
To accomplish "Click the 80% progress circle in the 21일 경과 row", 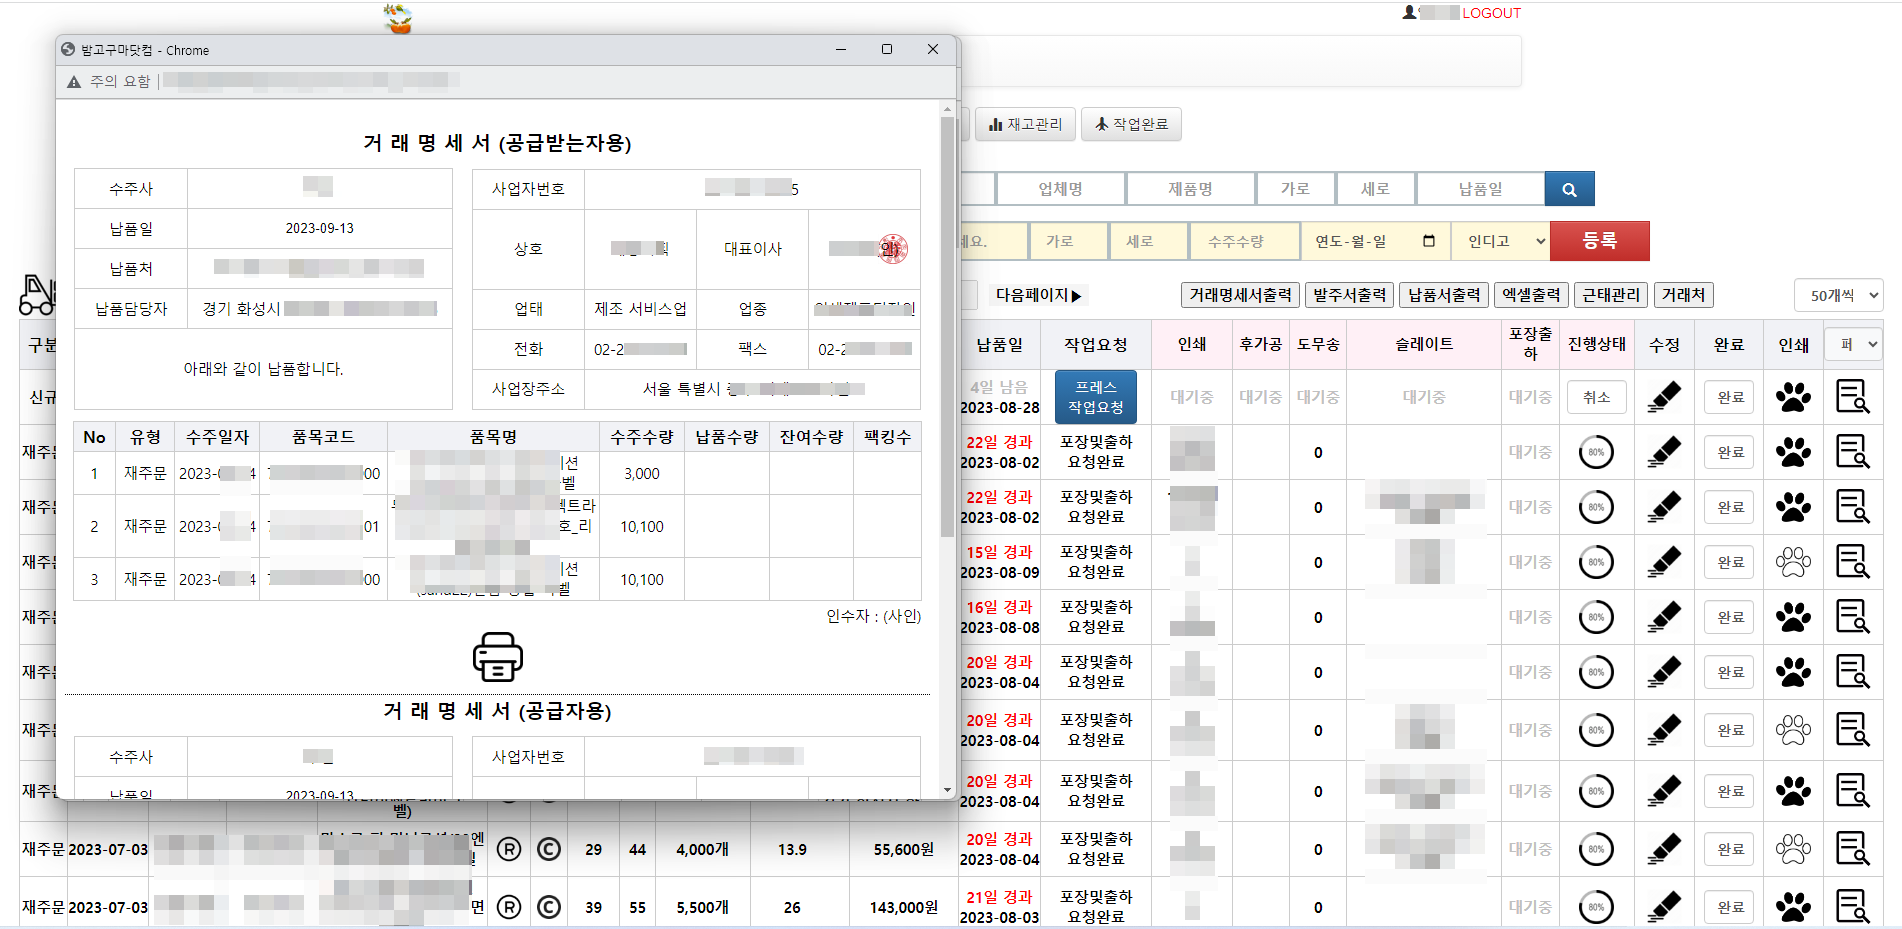I will tap(1596, 907).
